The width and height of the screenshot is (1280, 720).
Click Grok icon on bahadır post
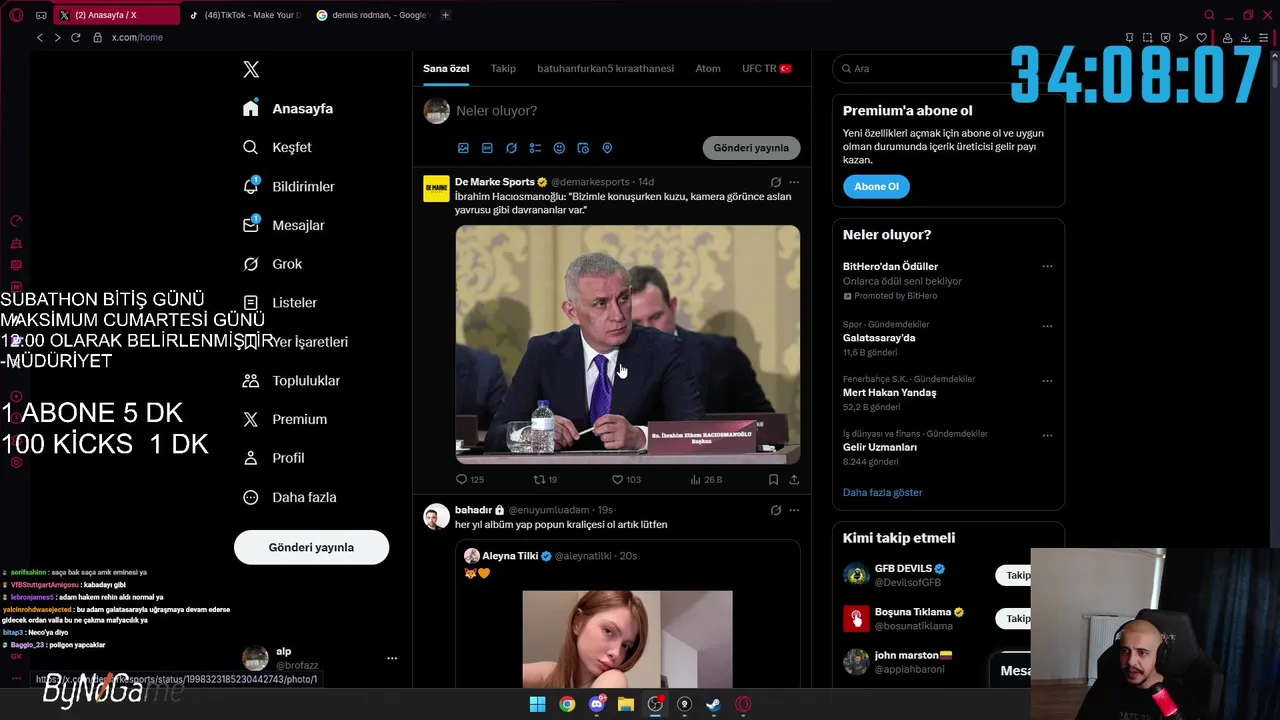(x=775, y=510)
